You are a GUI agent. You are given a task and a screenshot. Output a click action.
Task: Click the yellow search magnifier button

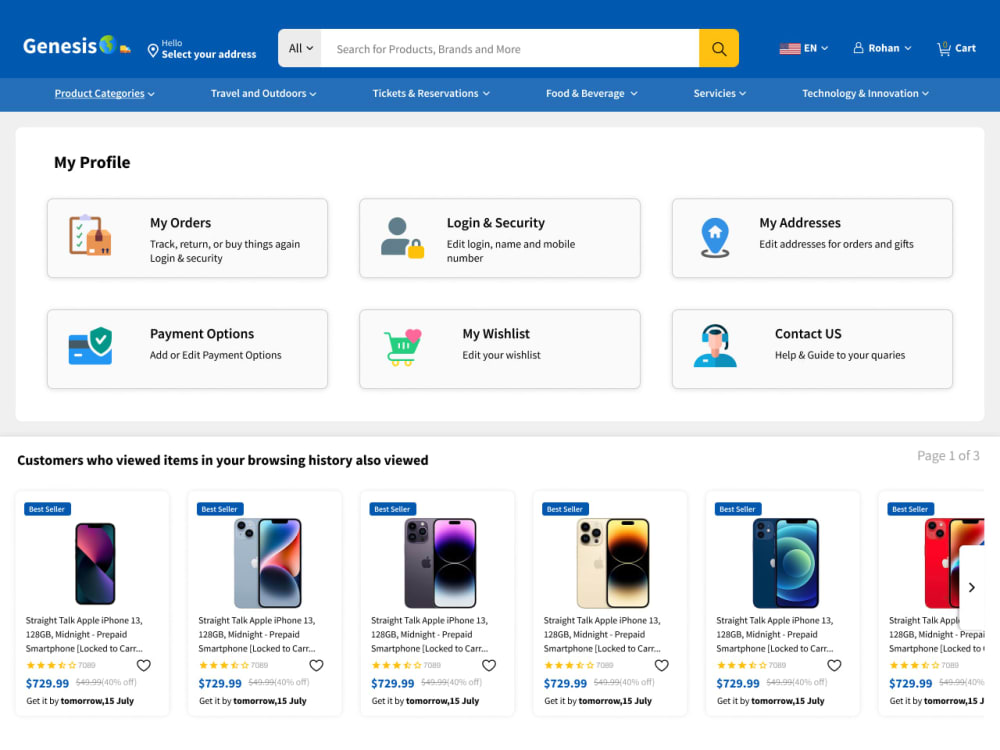coord(719,48)
